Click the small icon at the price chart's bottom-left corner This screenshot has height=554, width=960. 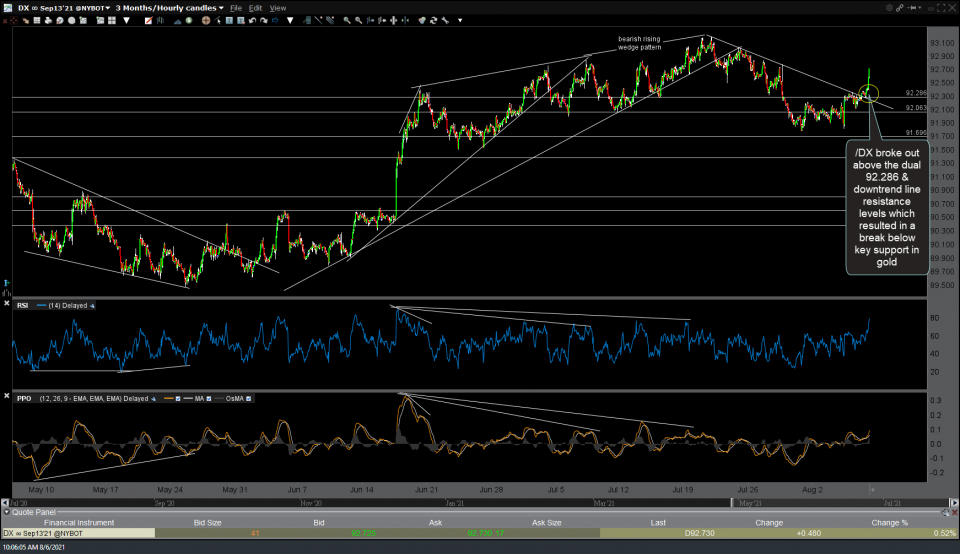tap(8, 284)
